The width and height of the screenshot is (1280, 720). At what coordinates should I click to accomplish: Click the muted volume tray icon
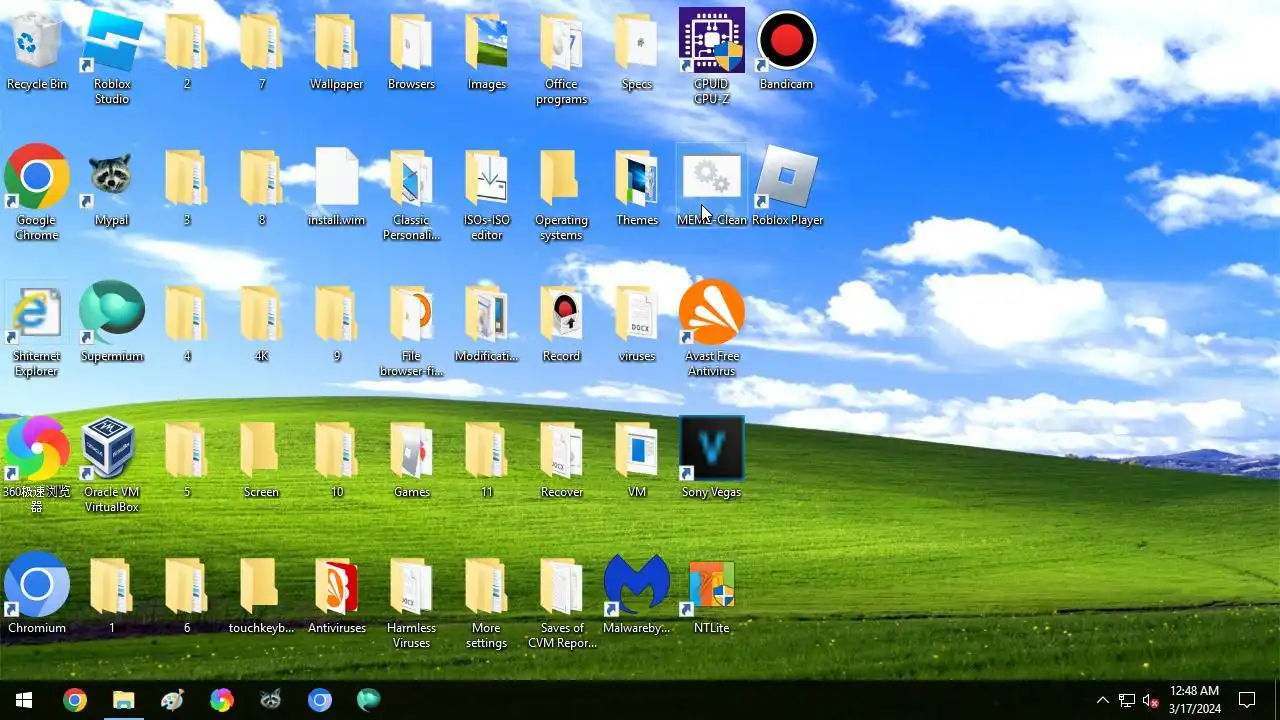tap(1151, 700)
